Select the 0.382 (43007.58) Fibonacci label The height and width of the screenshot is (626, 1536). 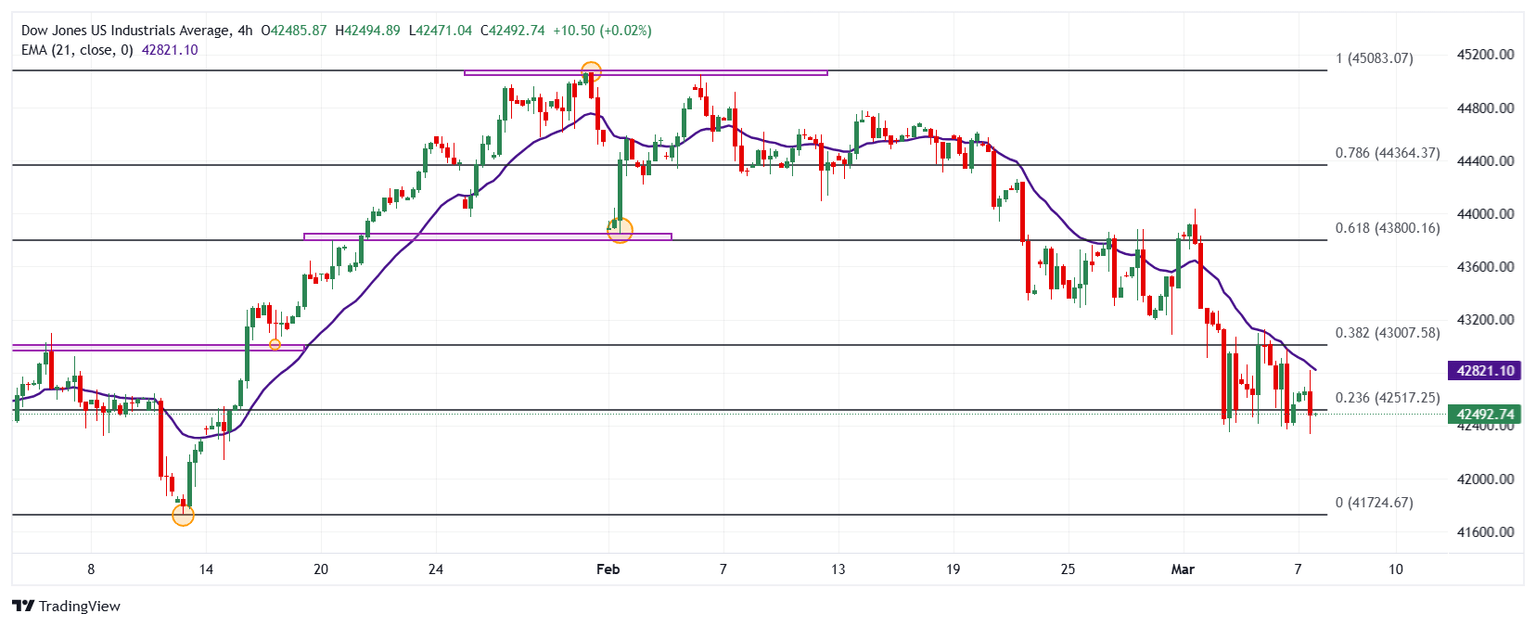coord(1389,332)
